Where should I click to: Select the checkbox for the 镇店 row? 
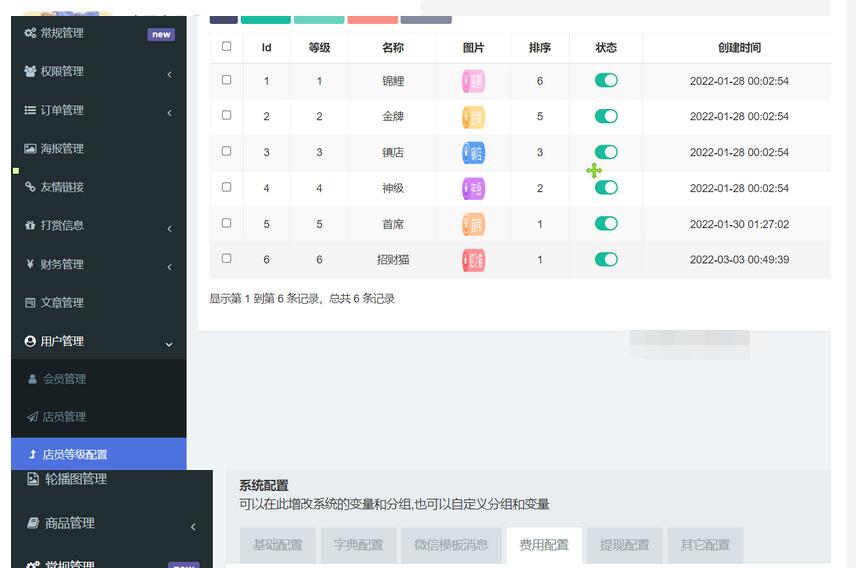[x=227, y=151]
